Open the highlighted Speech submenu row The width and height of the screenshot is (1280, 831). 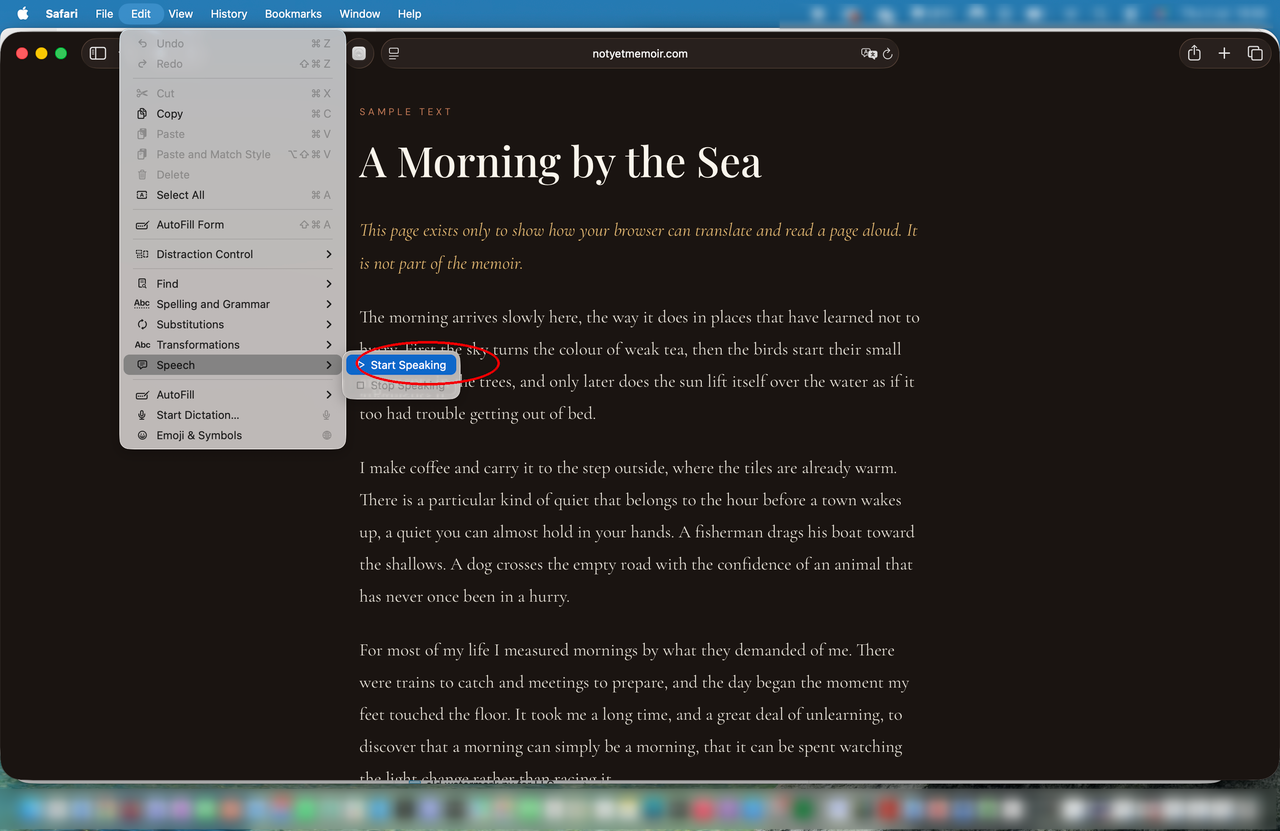(x=233, y=365)
